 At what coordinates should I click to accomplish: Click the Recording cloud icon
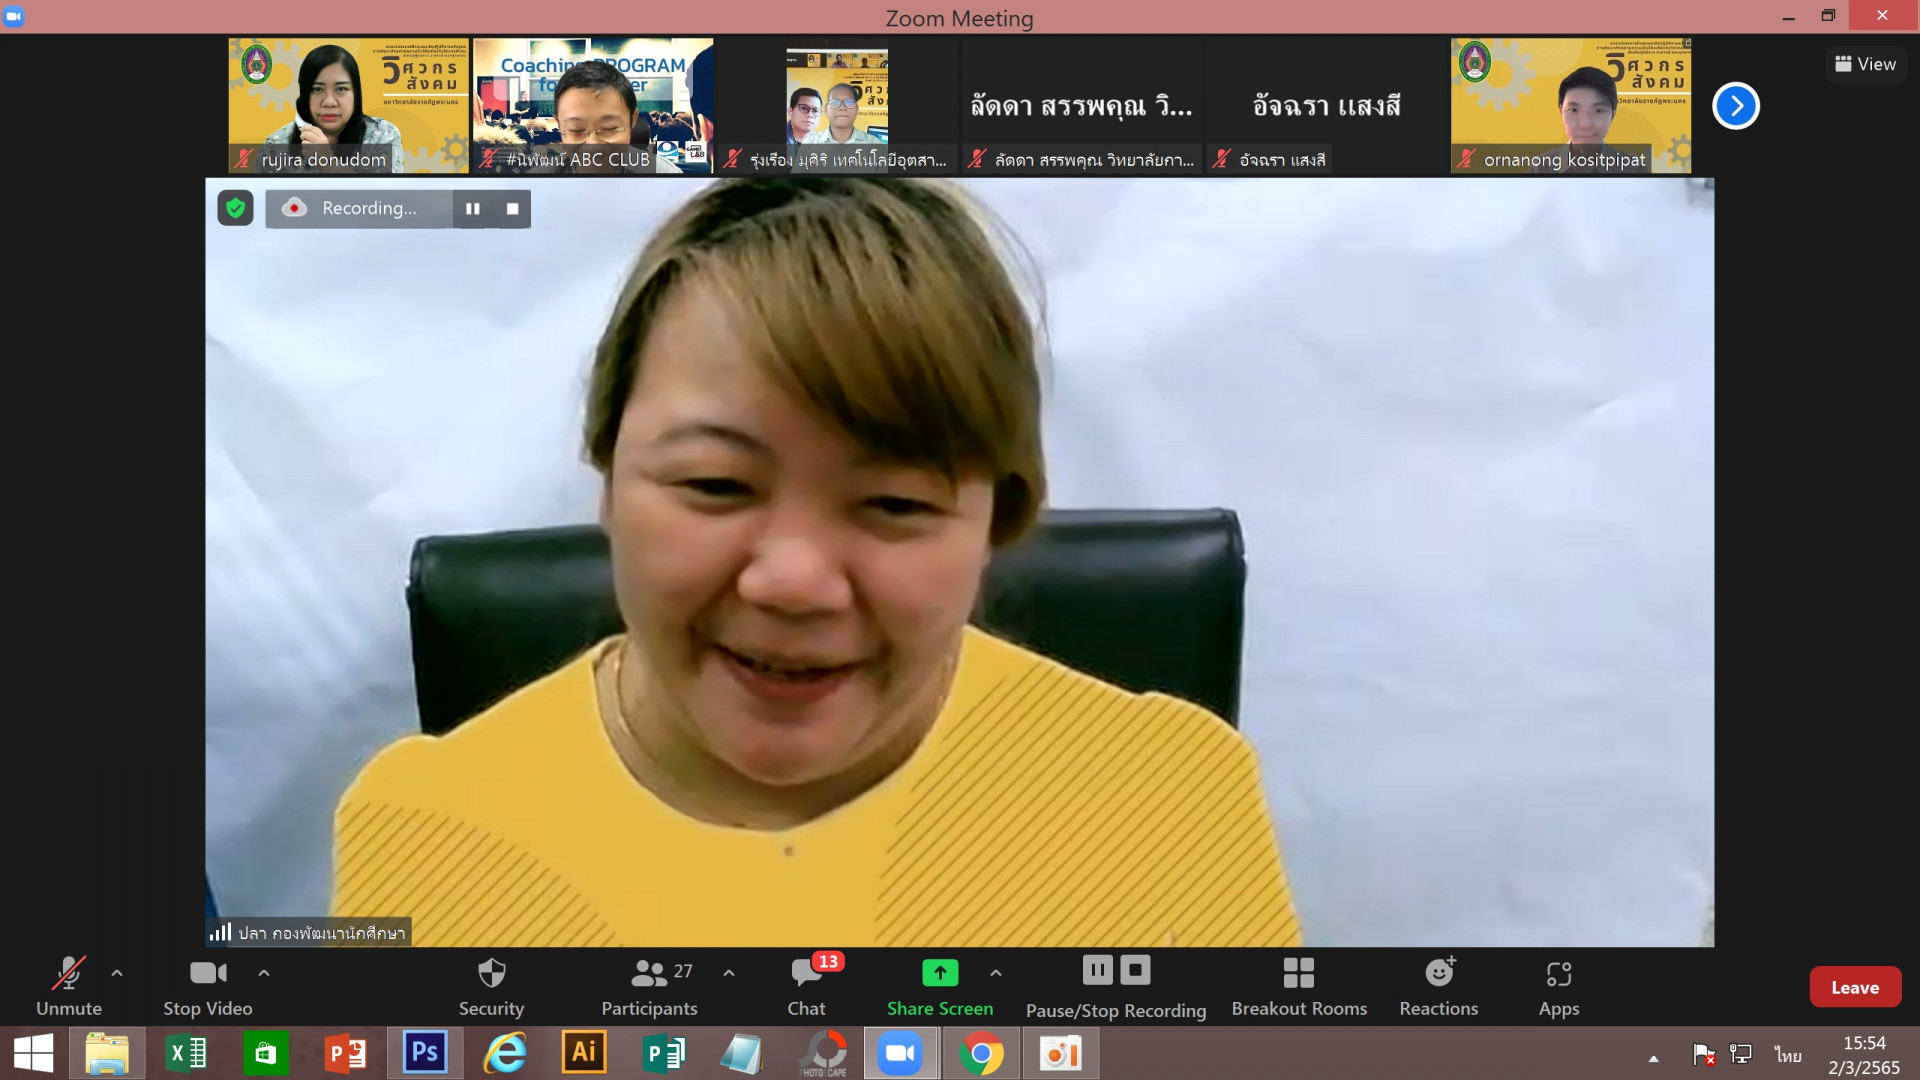click(x=294, y=208)
